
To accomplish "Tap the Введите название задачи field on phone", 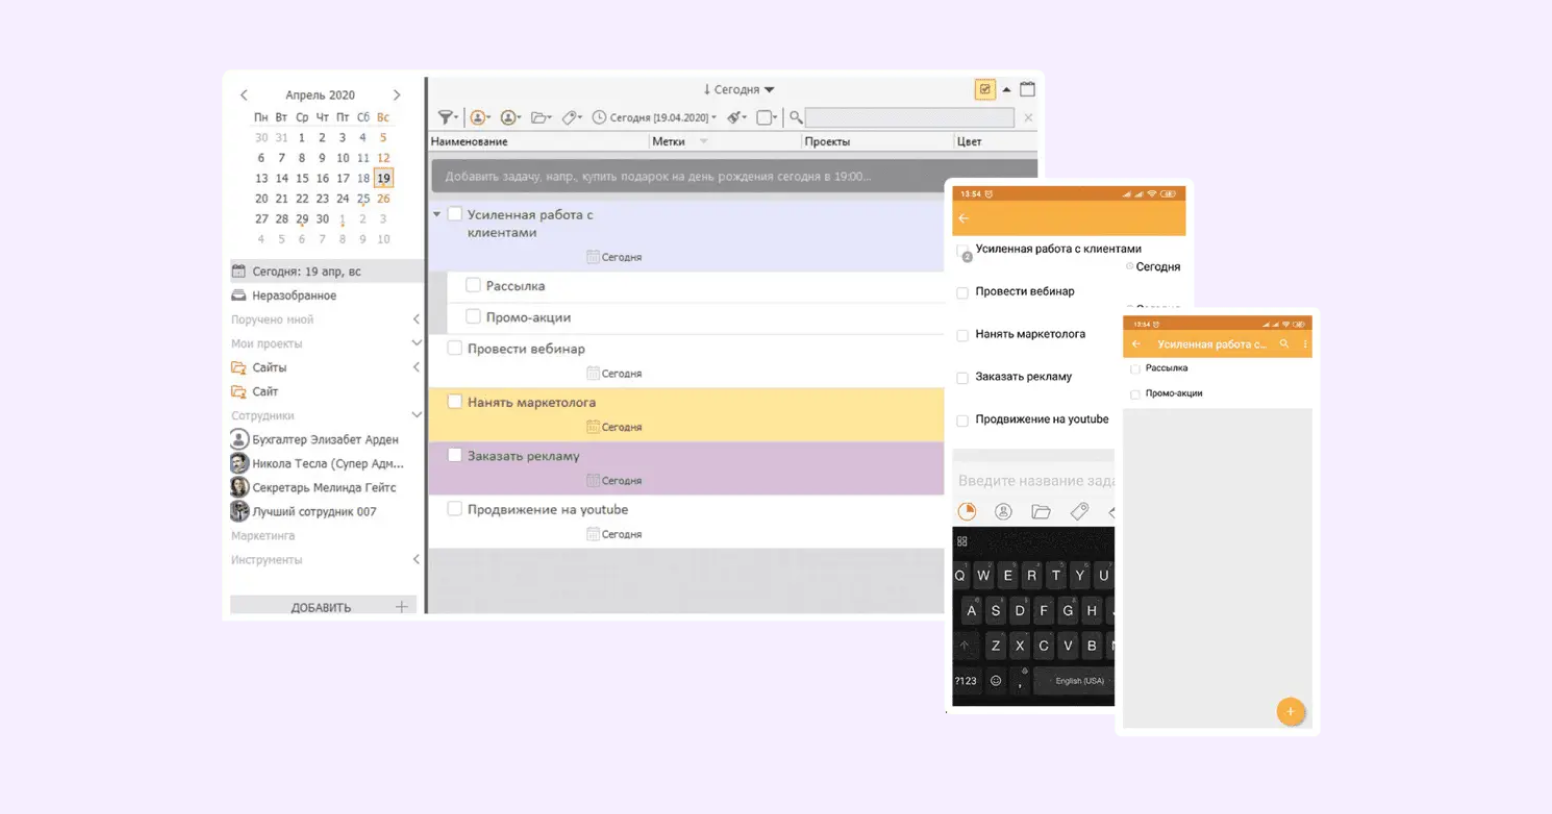I will (x=1035, y=481).
